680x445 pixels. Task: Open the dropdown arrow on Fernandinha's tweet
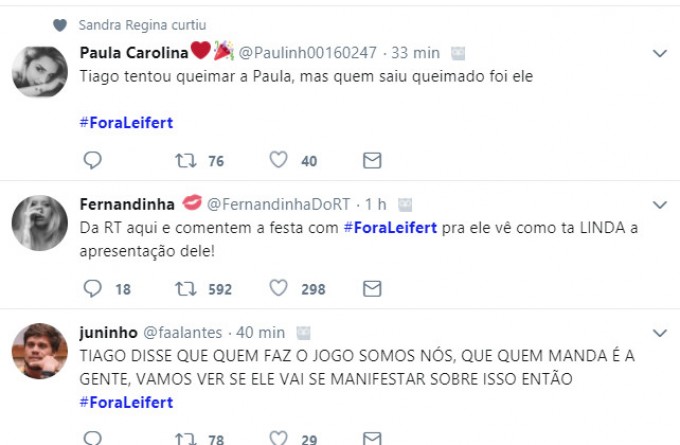coord(659,204)
